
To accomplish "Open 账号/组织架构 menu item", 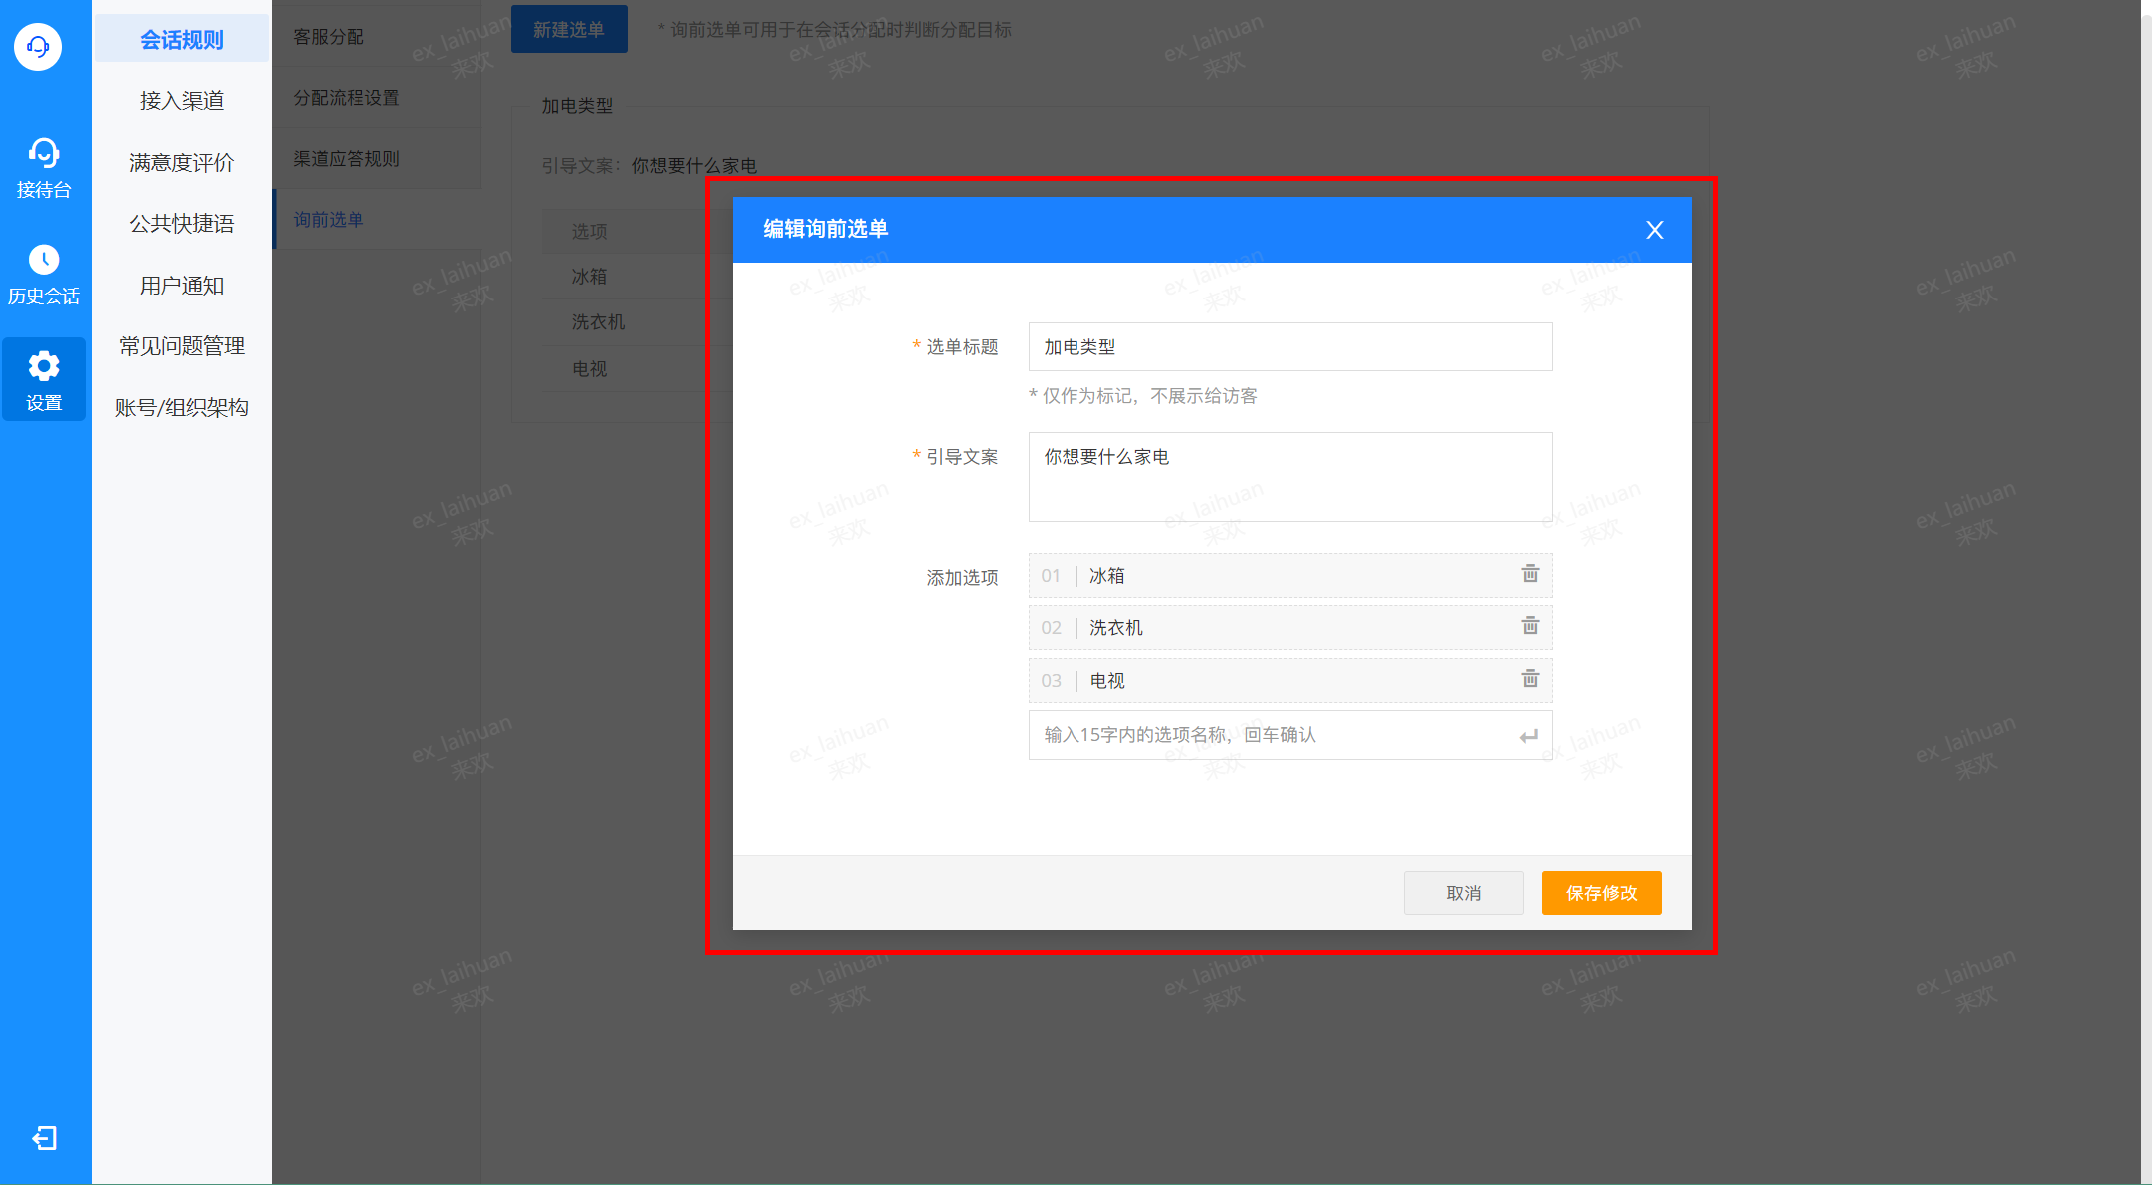I will (x=182, y=408).
